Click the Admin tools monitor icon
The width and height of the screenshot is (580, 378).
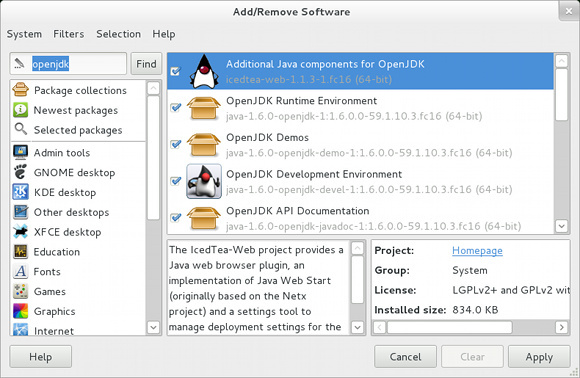(x=20, y=152)
